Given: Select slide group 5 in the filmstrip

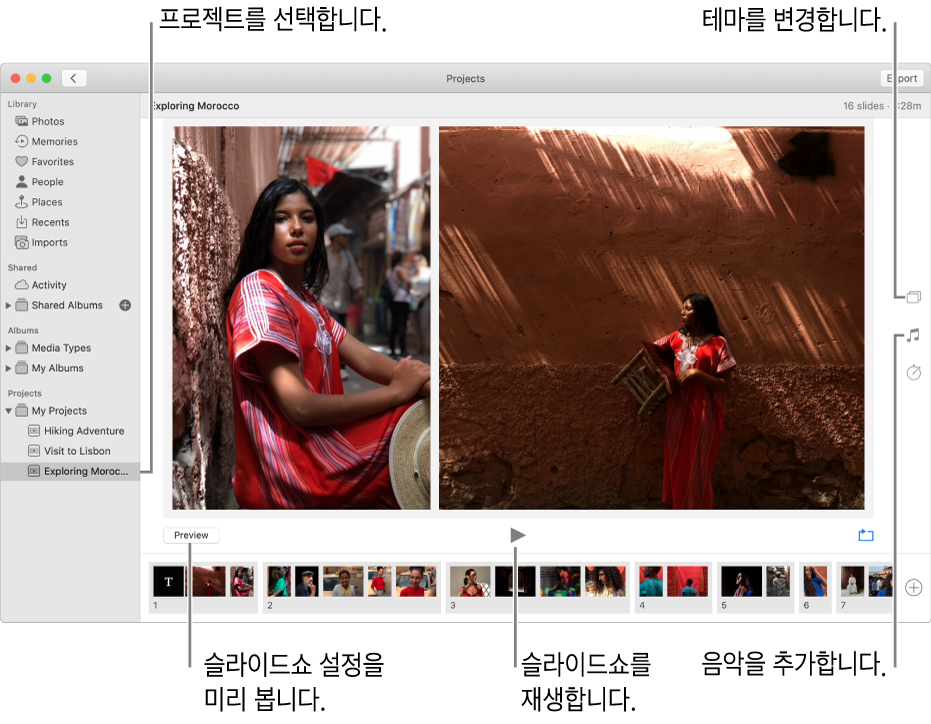Looking at the screenshot, I should pyautogui.click(x=755, y=587).
